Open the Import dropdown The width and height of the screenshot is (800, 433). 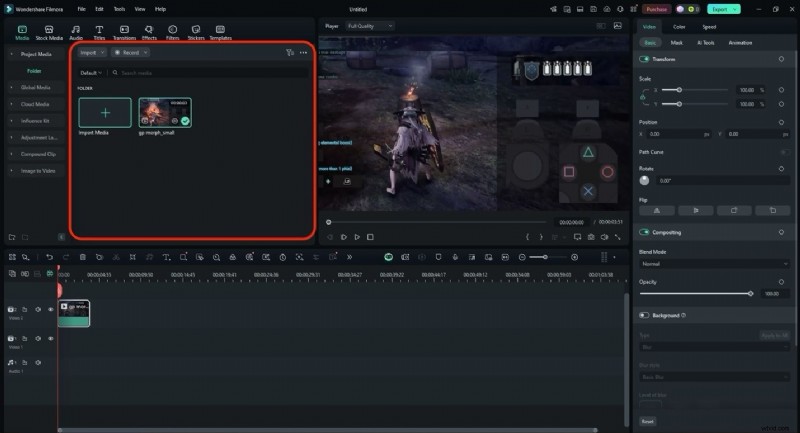[x=92, y=53]
